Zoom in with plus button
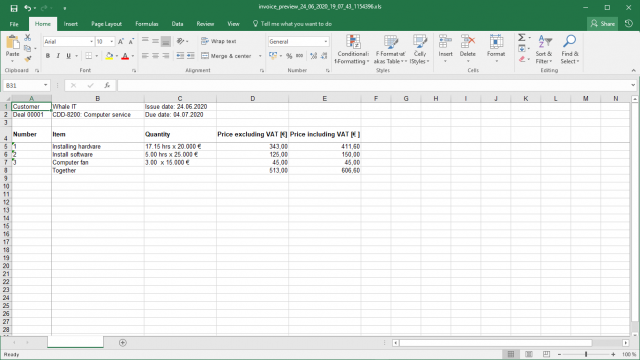 pos(613,354)
